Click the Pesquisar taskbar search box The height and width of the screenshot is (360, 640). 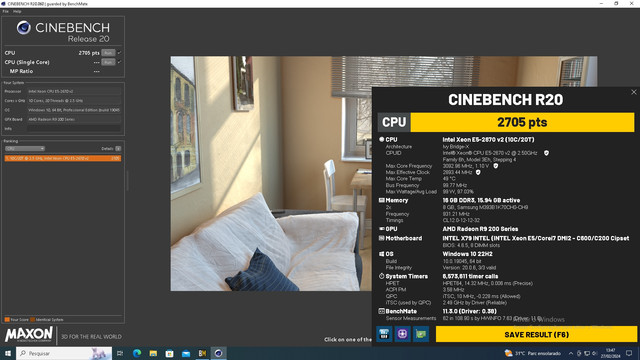tap(64, 353)
